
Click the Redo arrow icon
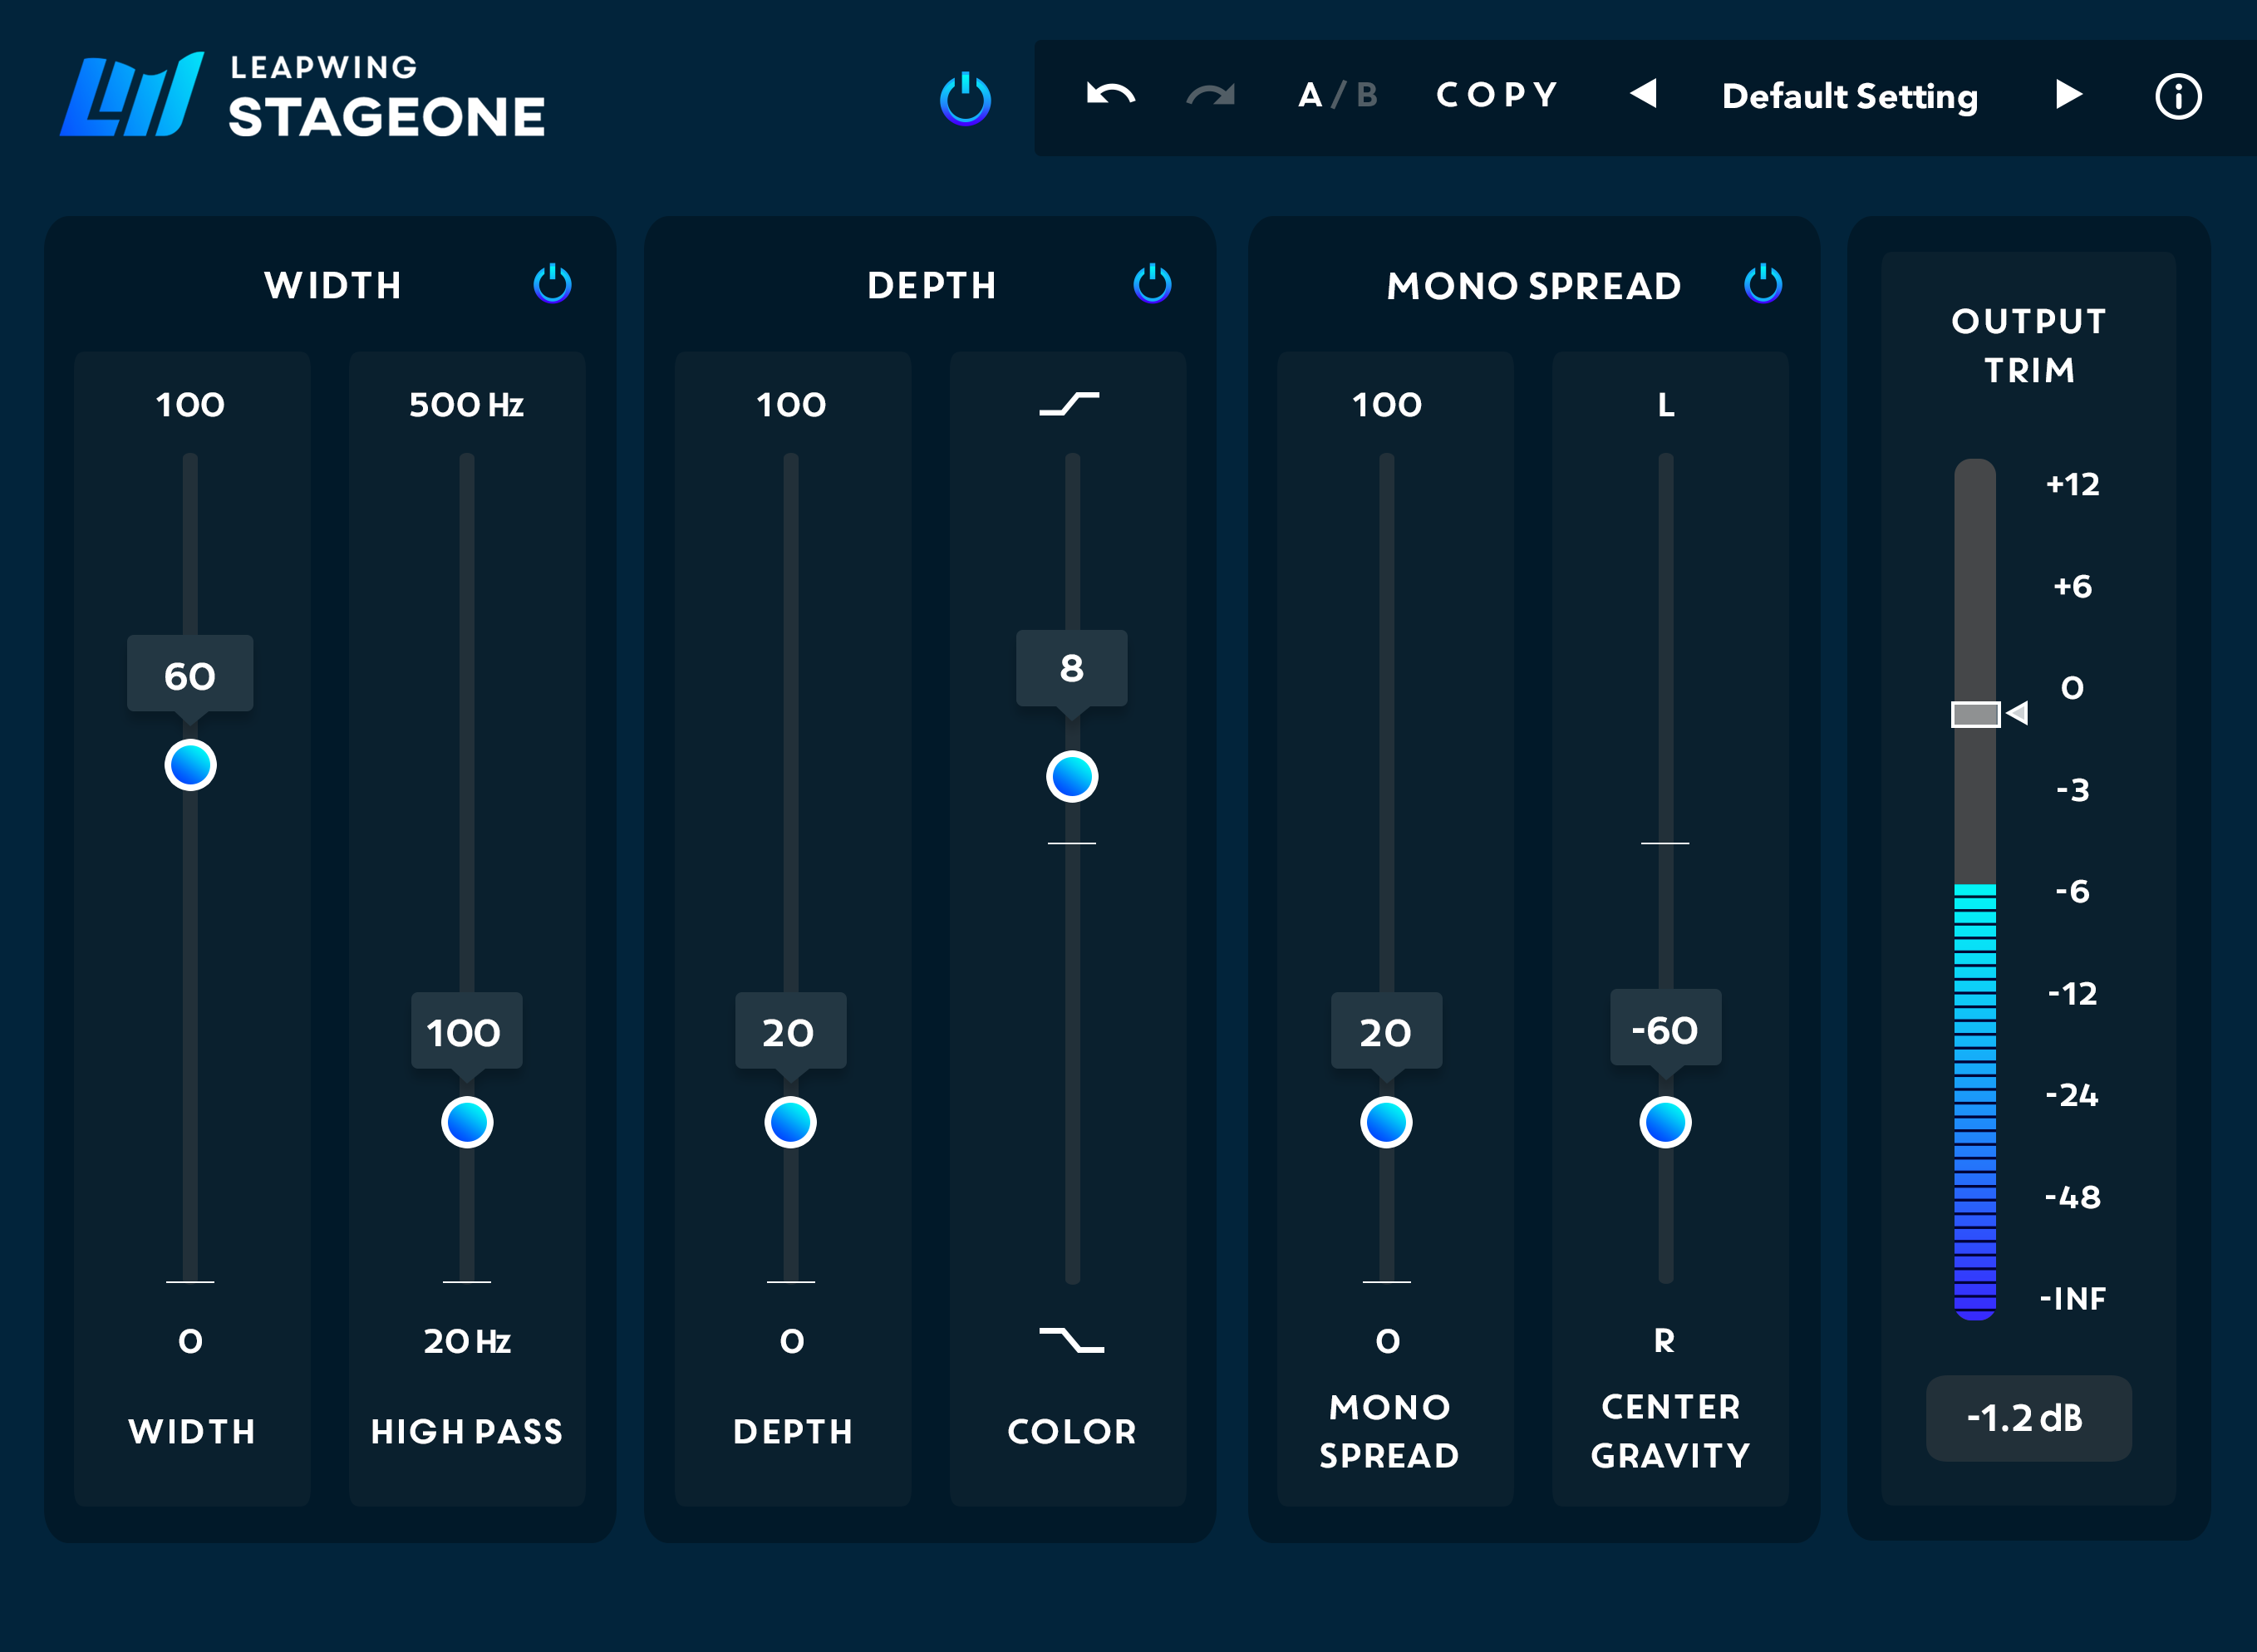coord(1210,95)
